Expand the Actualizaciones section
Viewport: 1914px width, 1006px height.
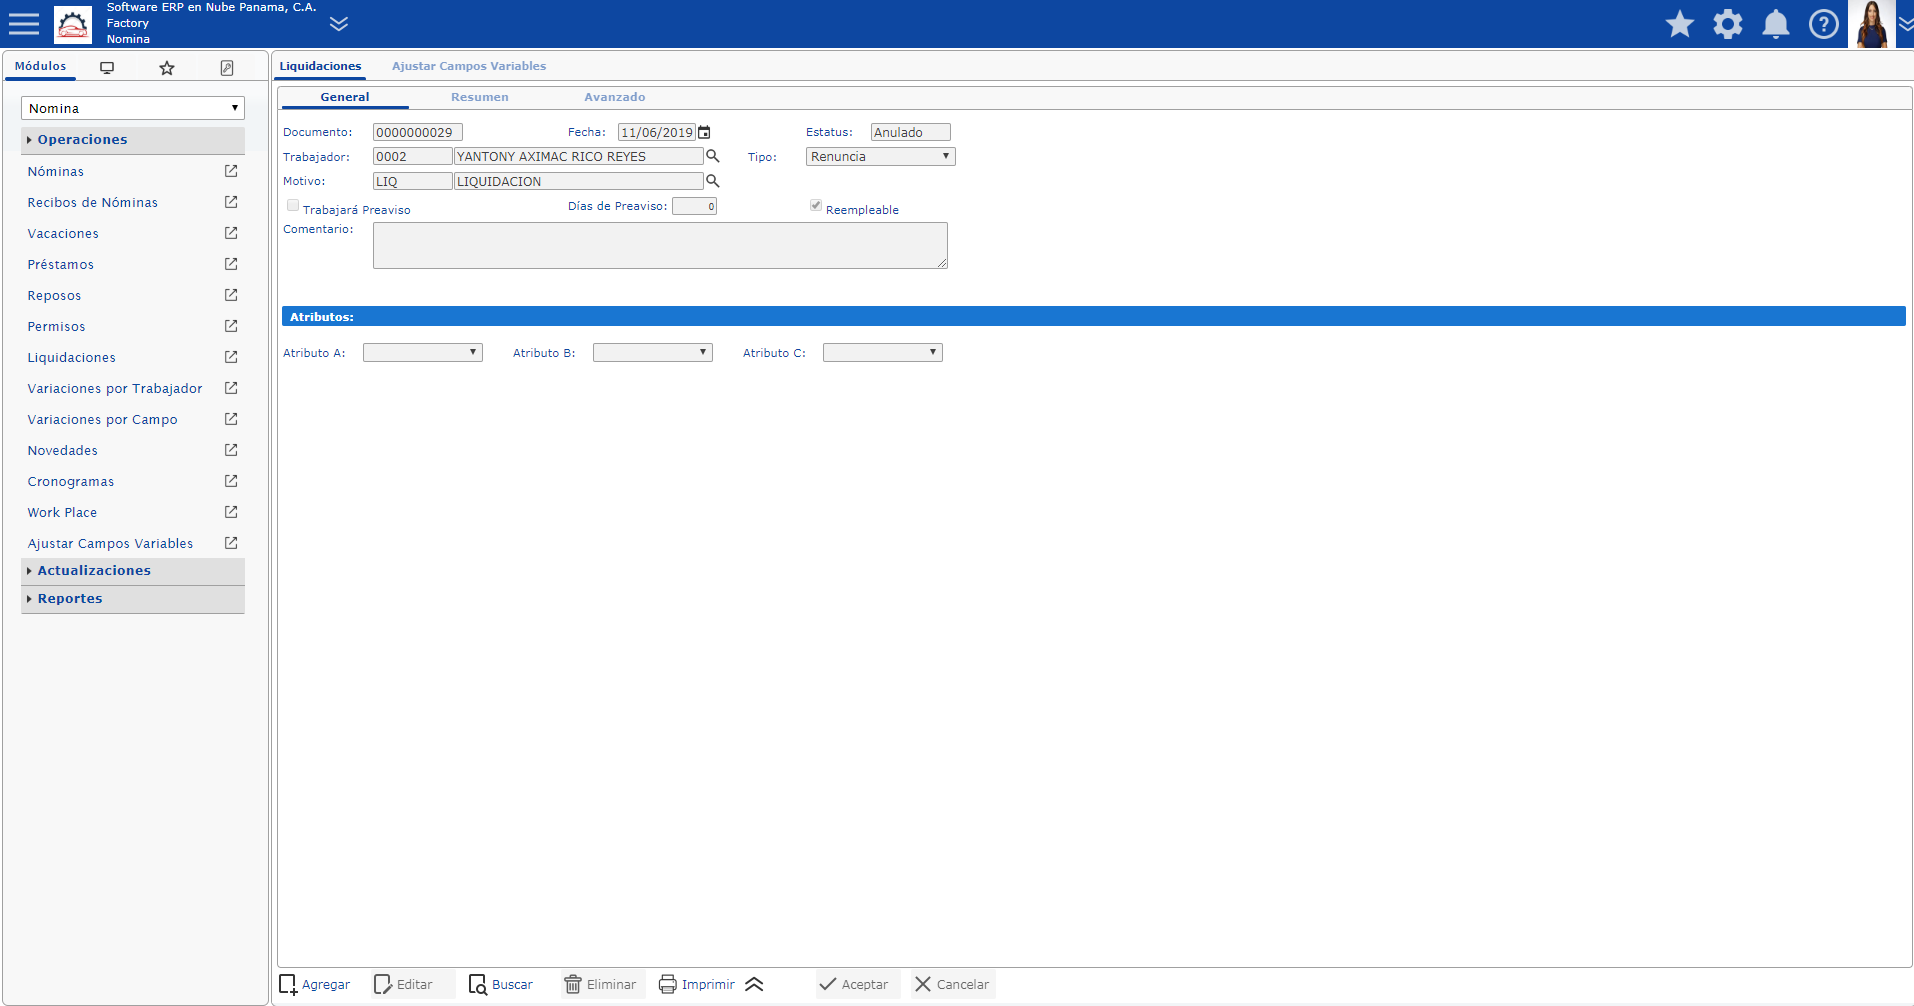pos(94,571)
